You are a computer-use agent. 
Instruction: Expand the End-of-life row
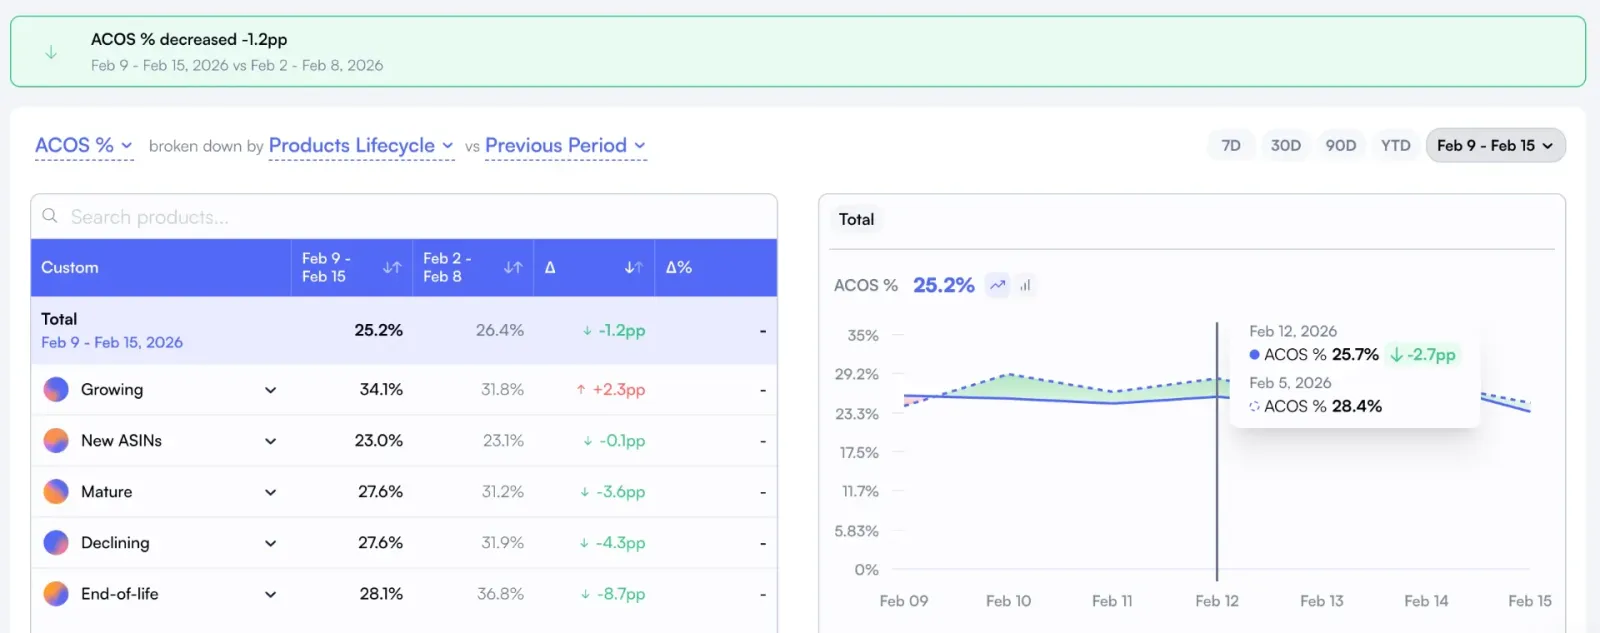pos(270,594)
